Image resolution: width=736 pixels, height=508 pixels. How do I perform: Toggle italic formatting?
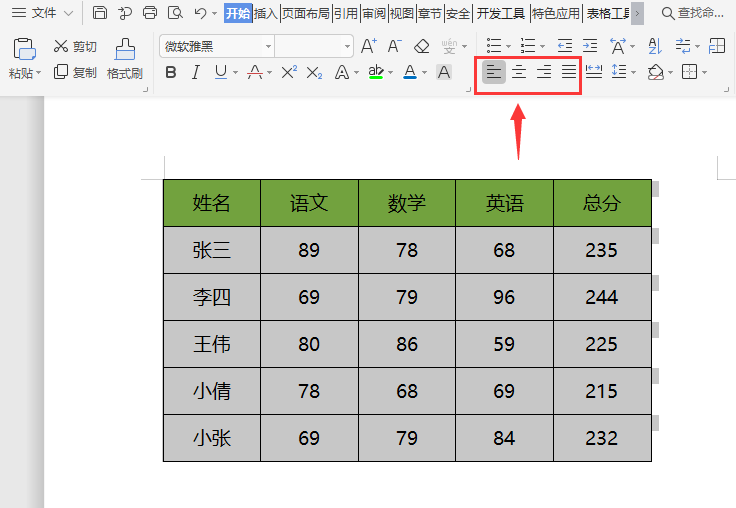coord(195,72)
